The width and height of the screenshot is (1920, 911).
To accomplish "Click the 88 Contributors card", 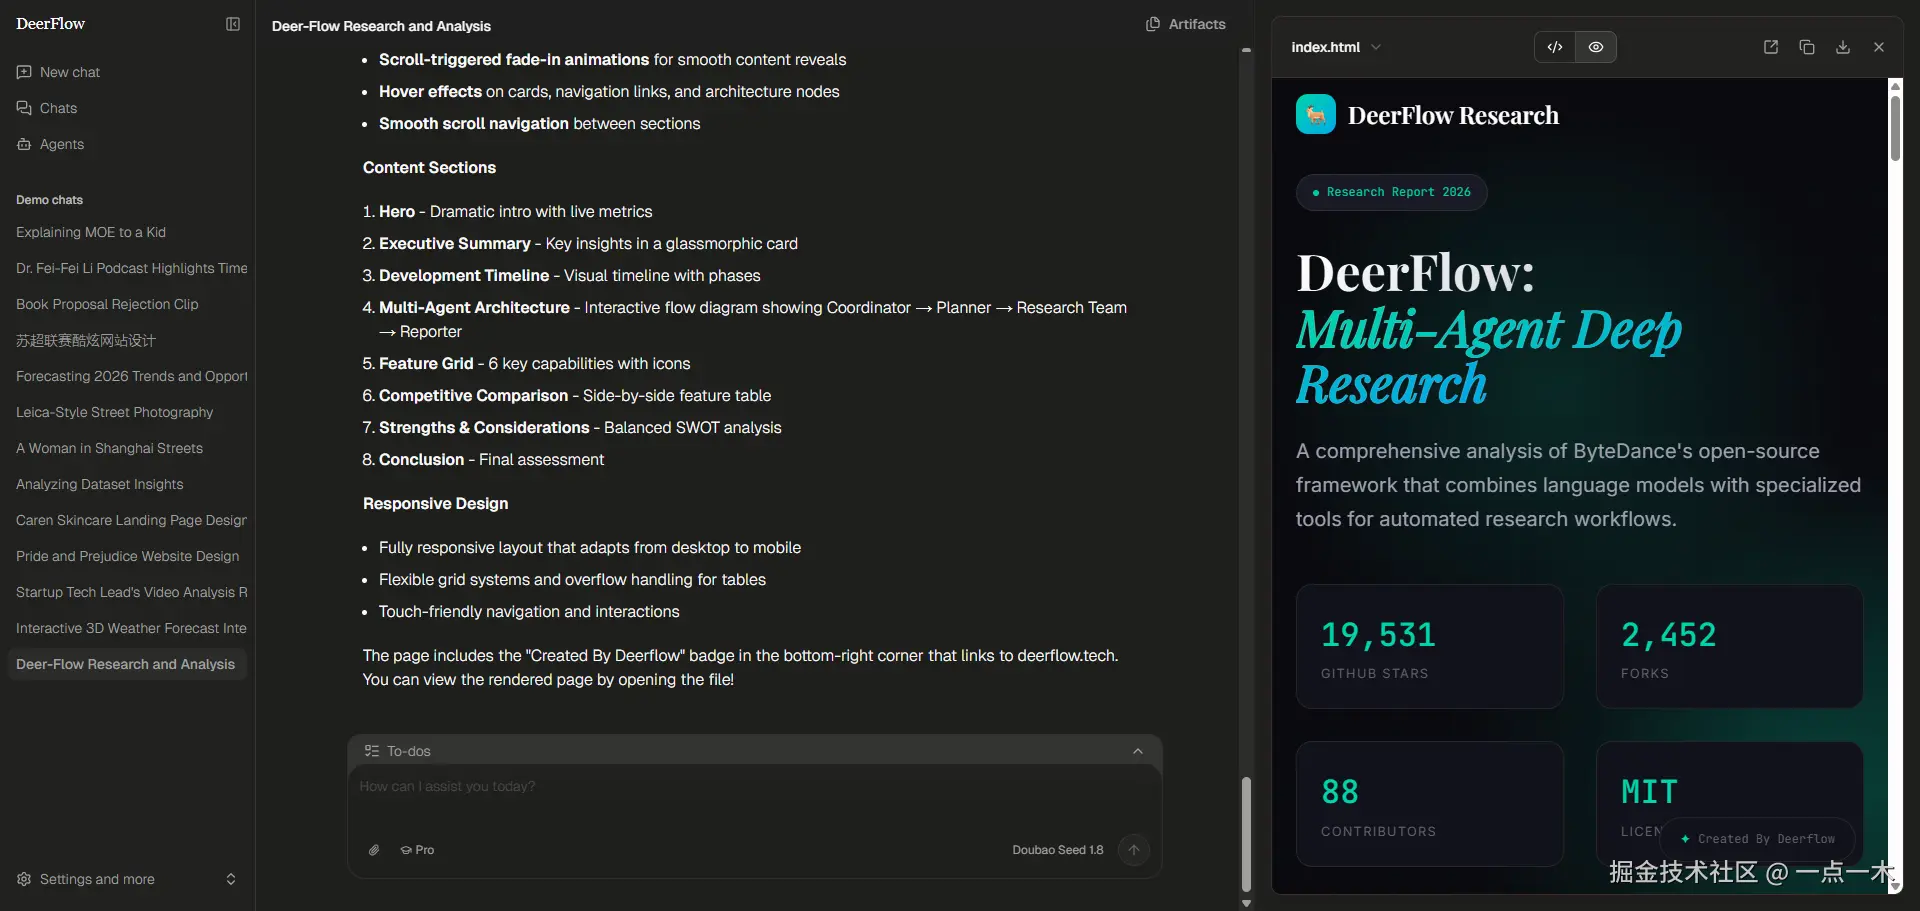I will (x=1430, y=804).
